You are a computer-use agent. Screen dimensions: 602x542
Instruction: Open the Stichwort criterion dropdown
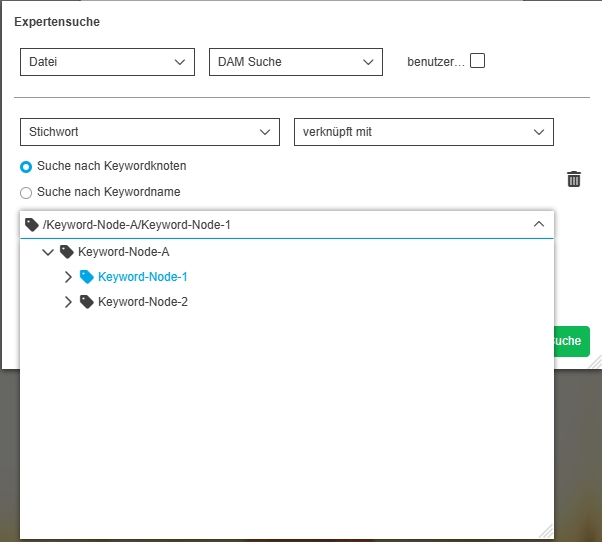click(x=149, y=132)
